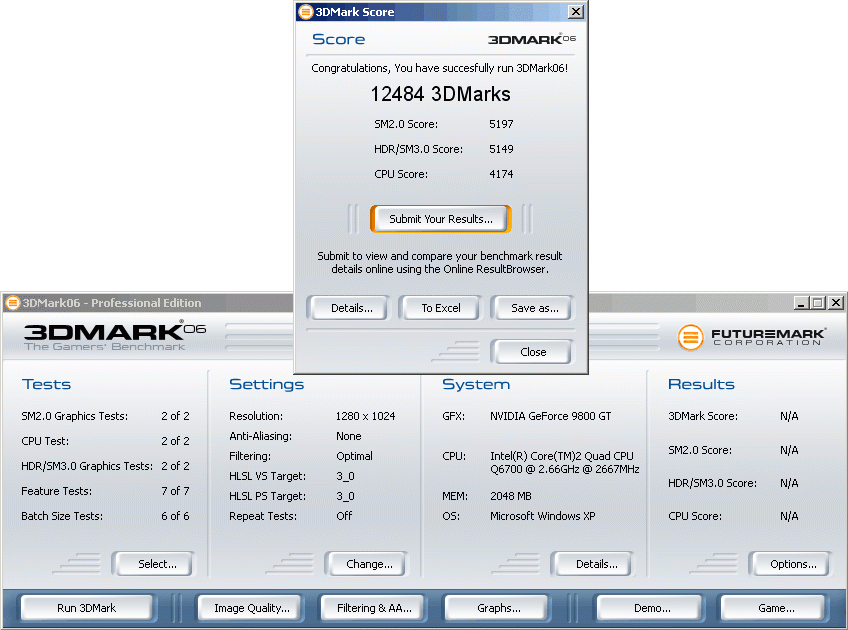Click the orange 3DMark Score title bar icon

click(306, 11)
